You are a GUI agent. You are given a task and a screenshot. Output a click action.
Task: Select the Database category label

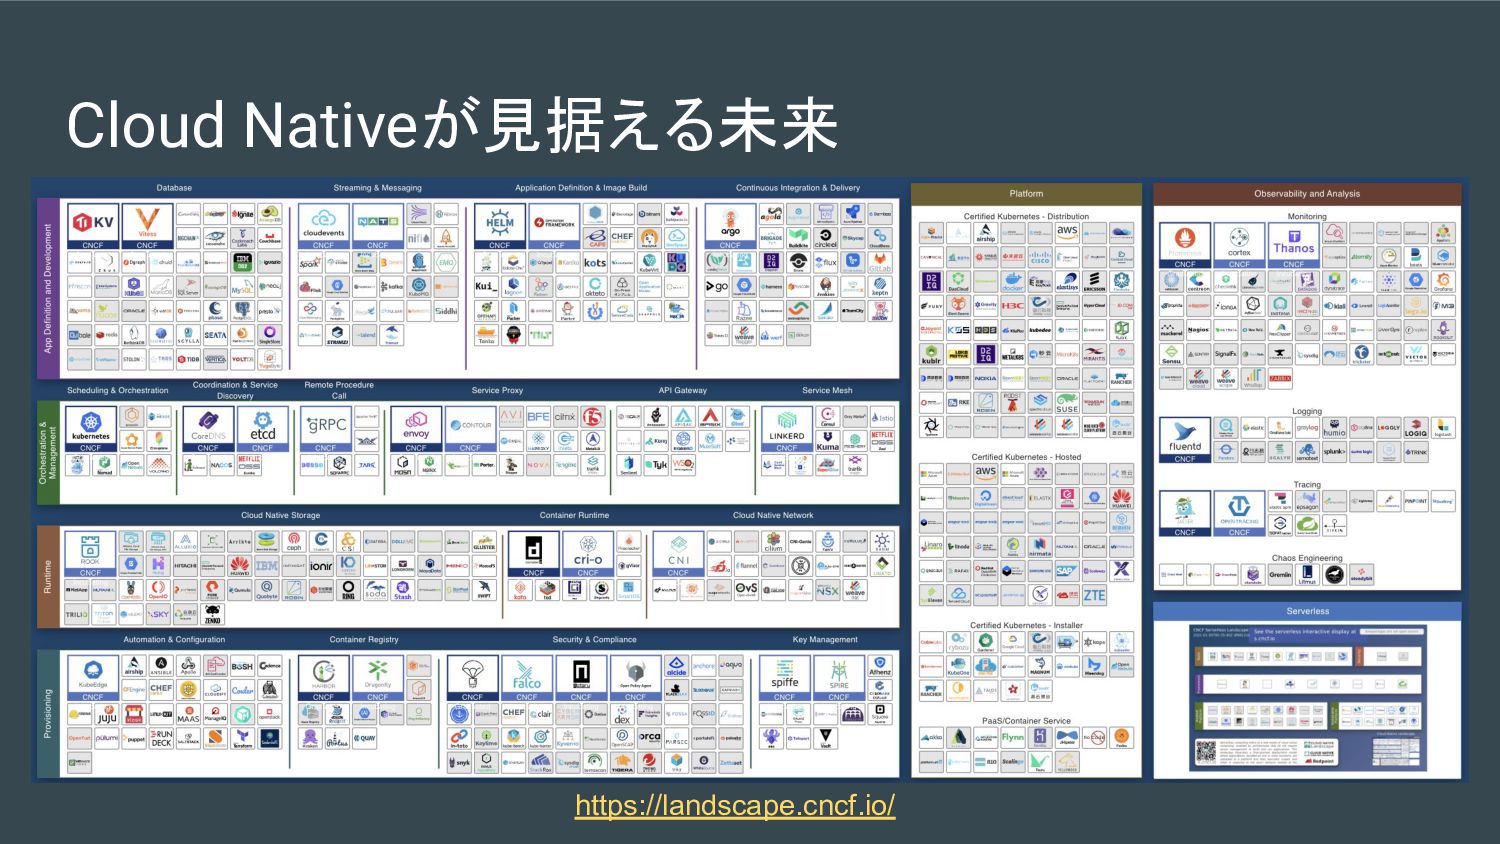[x=174, y=188]
